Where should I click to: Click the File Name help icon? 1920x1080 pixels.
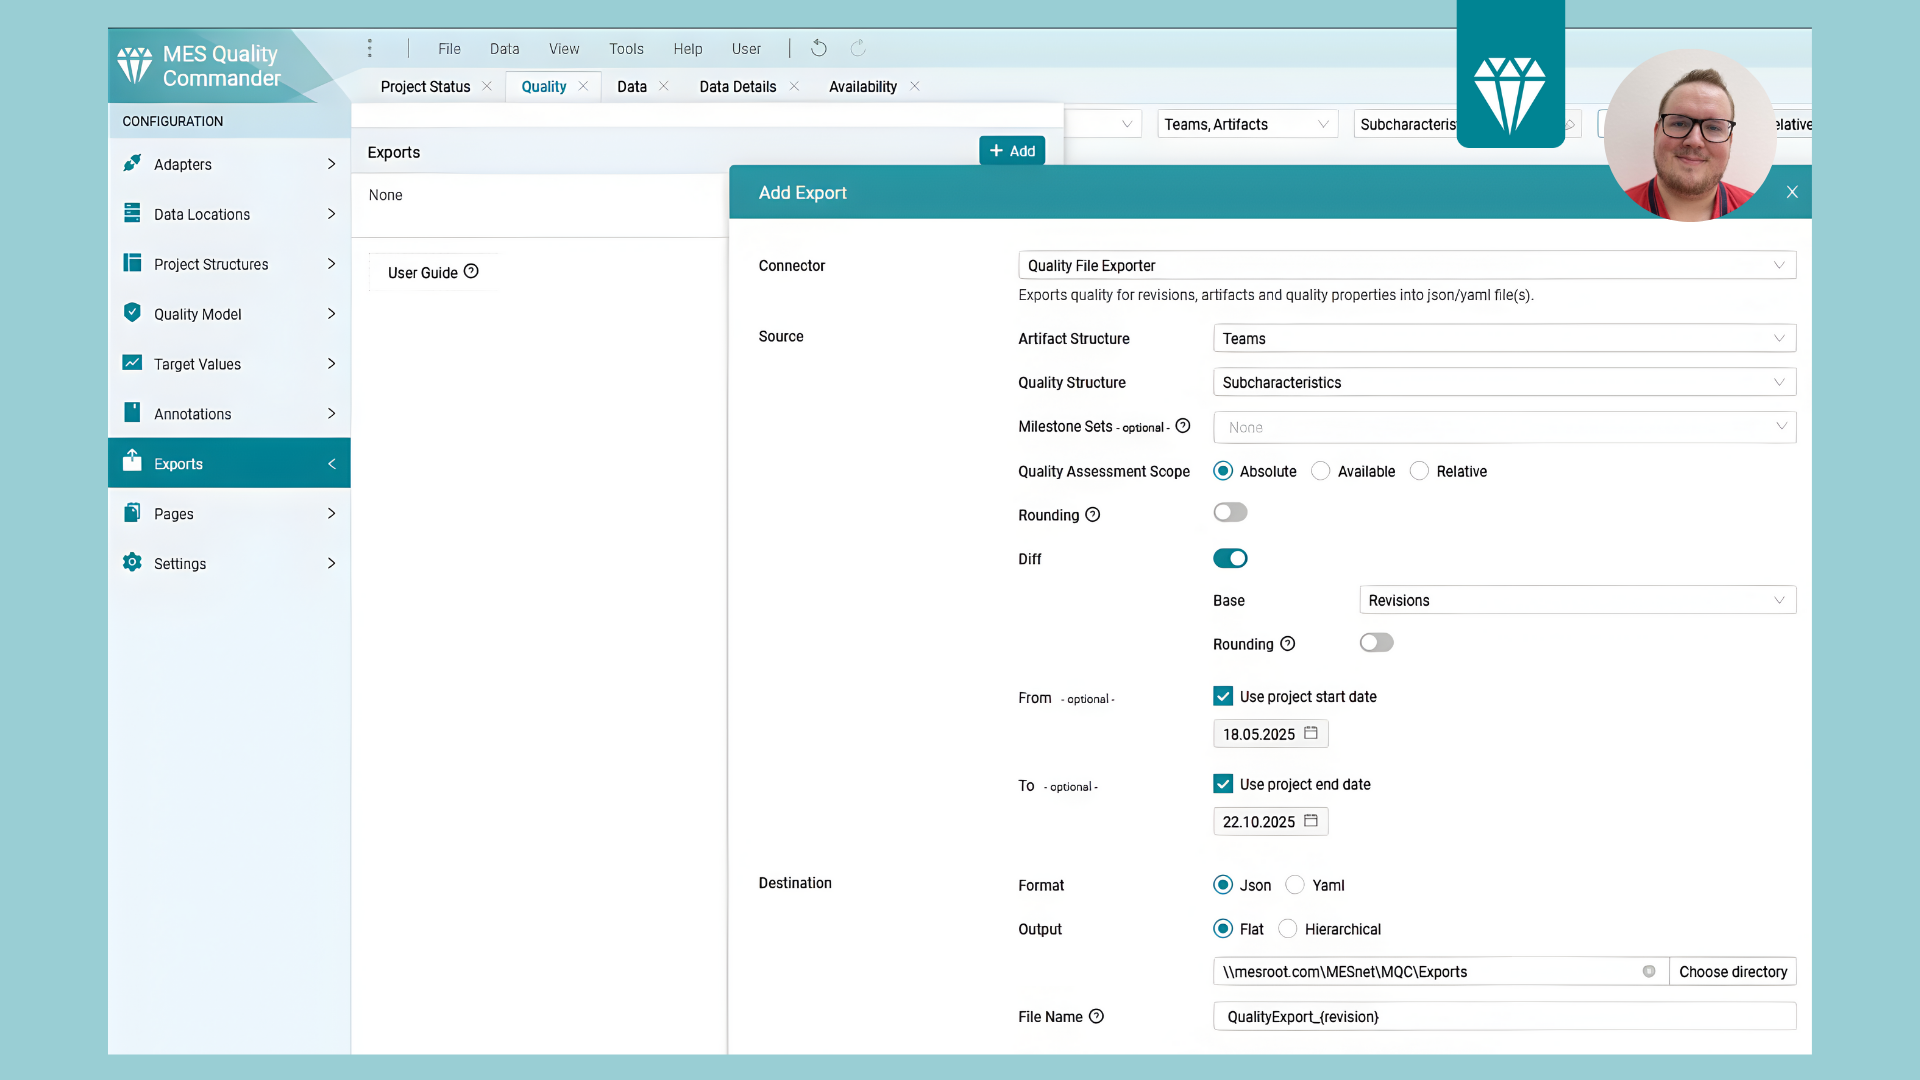coord(1096,1016)
